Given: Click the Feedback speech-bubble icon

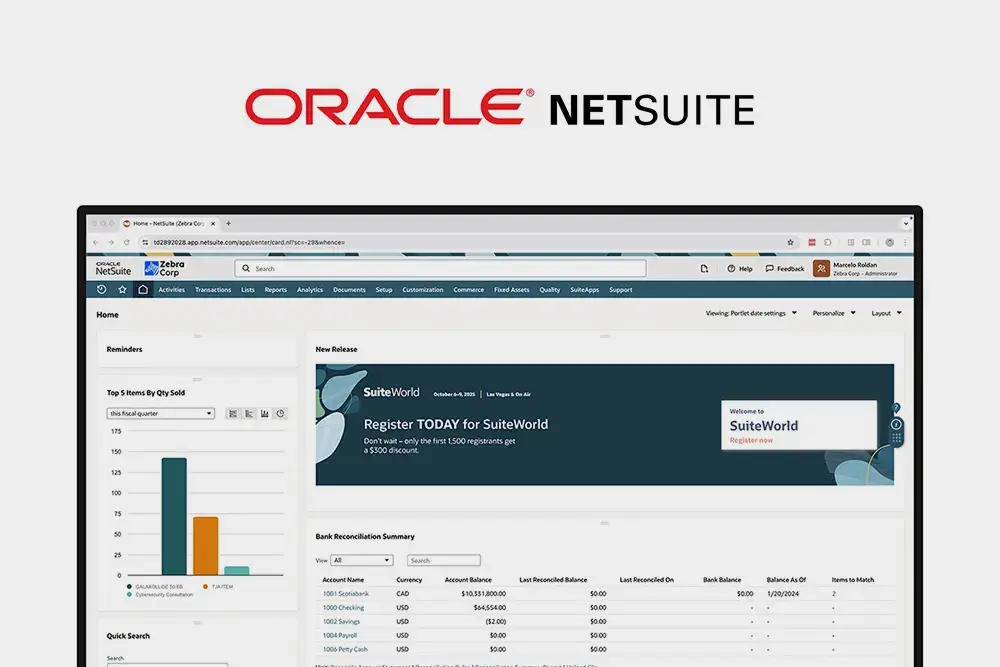Looking at the screenshot, I should [770, 268].
